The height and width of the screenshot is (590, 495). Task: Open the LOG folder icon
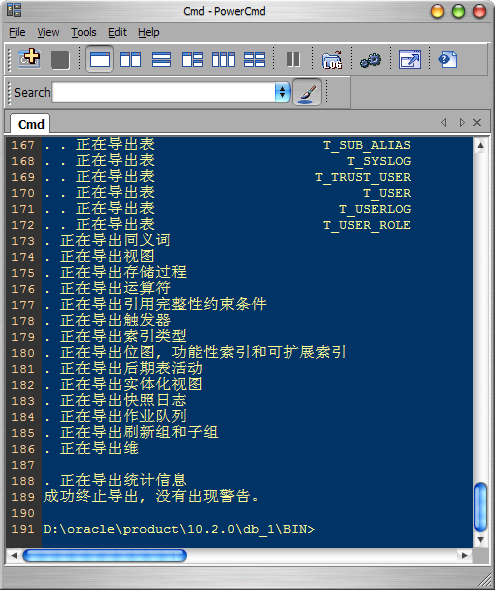[x=332, y=60]
